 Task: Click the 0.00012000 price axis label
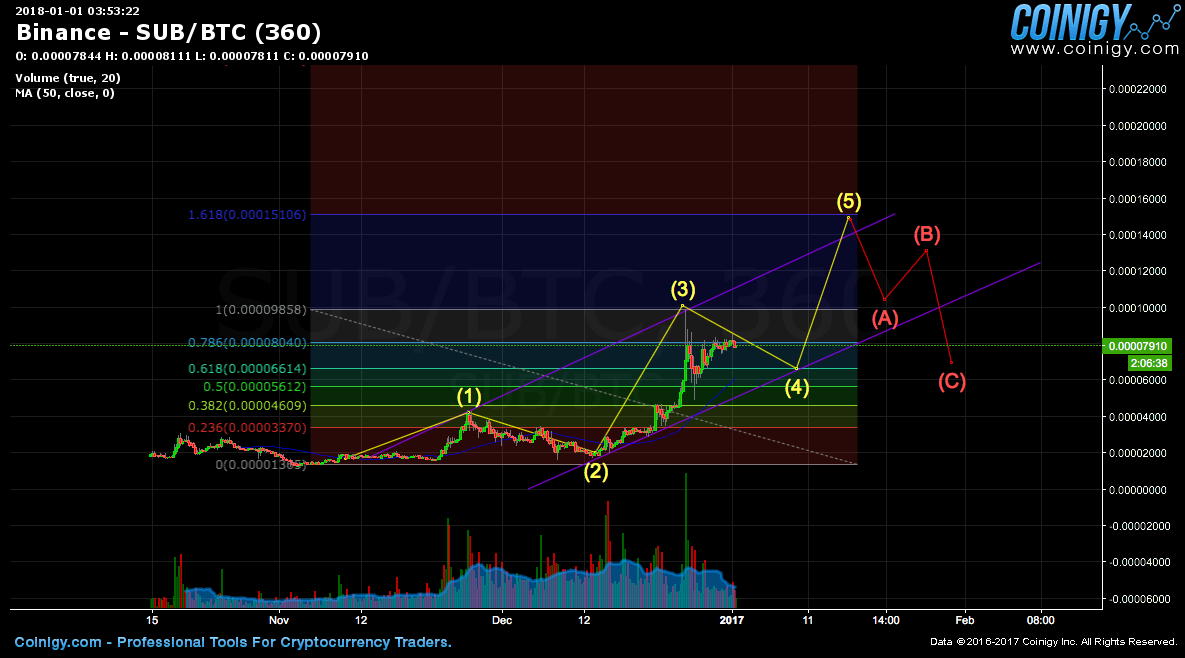pos(1138,271)
